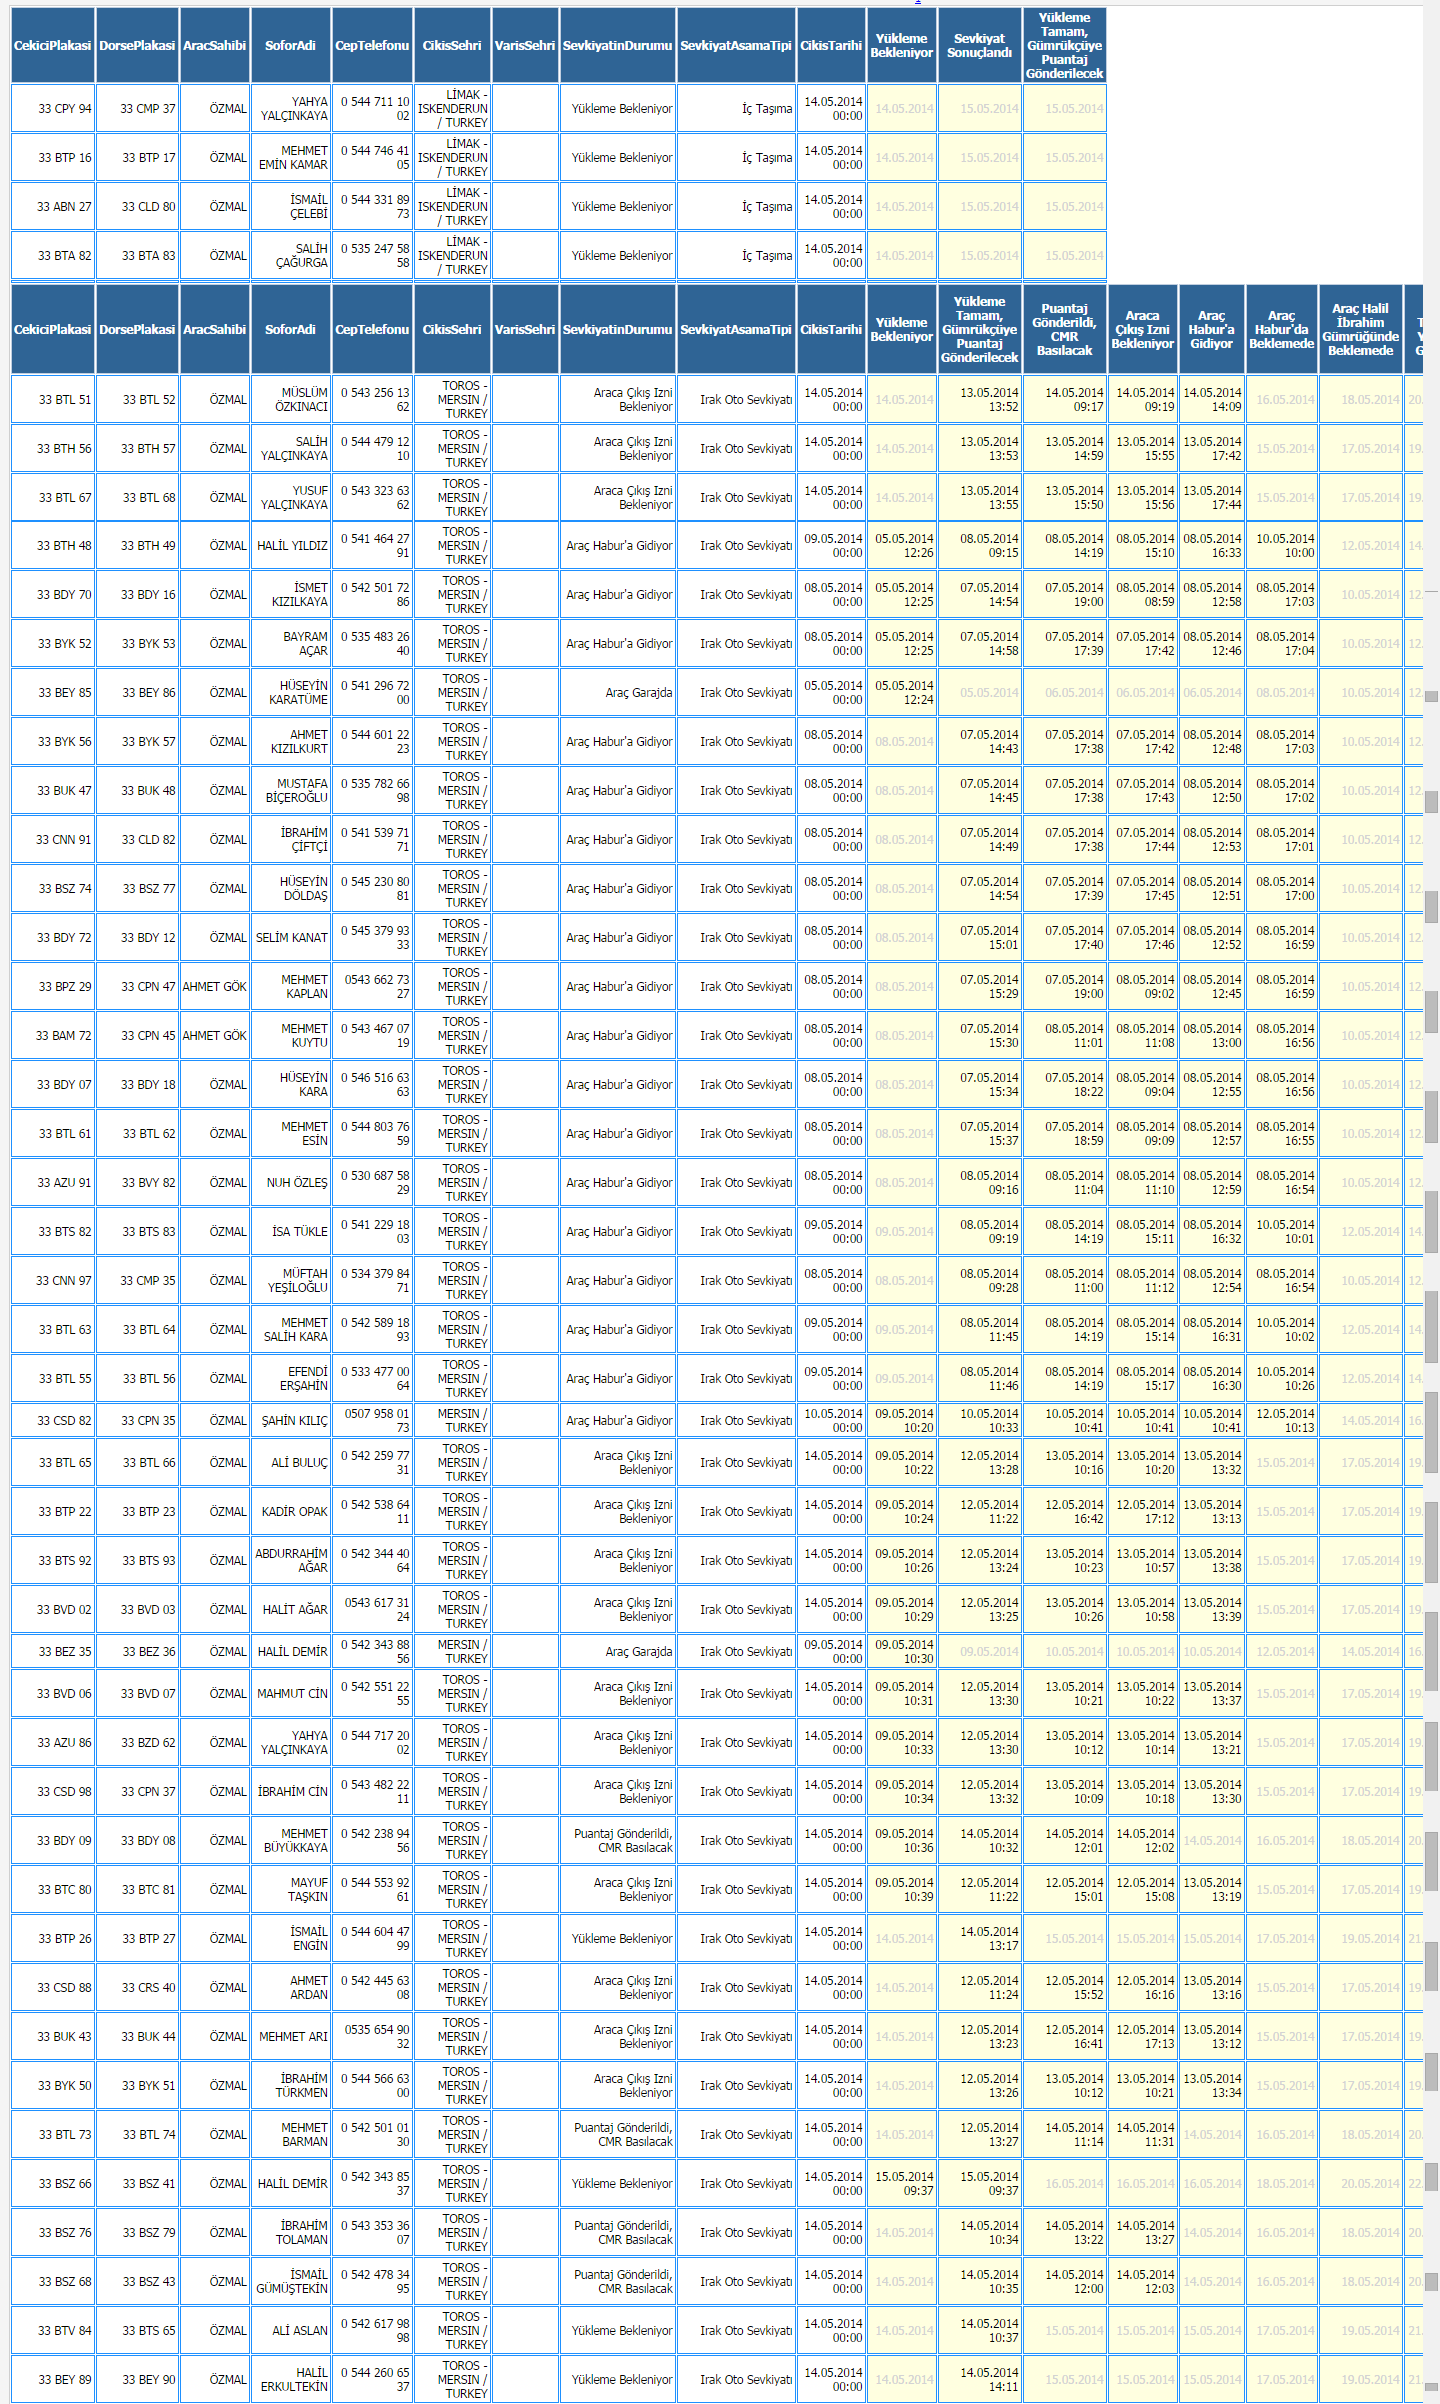Select tractor plate cell "33 BTV 84"
The height and width of the screenshot is (2404, 1440).
click(53, 2330)
